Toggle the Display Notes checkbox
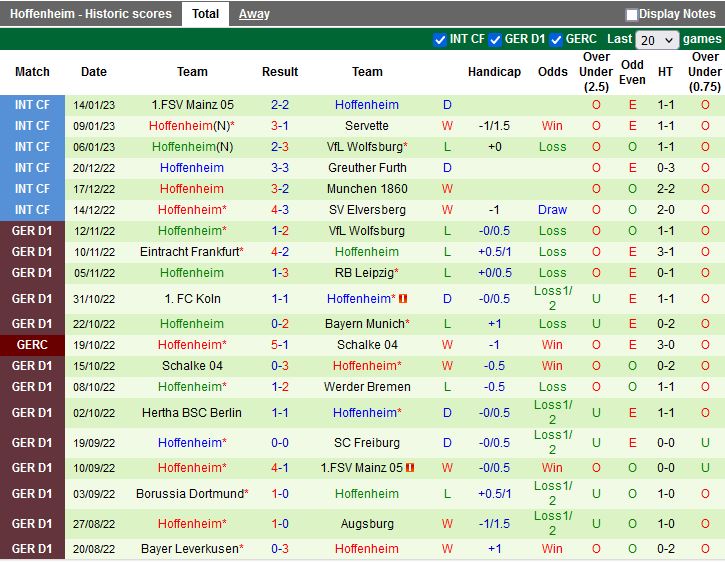This screenshot has width=725, height=563. [x=632, y=15]
